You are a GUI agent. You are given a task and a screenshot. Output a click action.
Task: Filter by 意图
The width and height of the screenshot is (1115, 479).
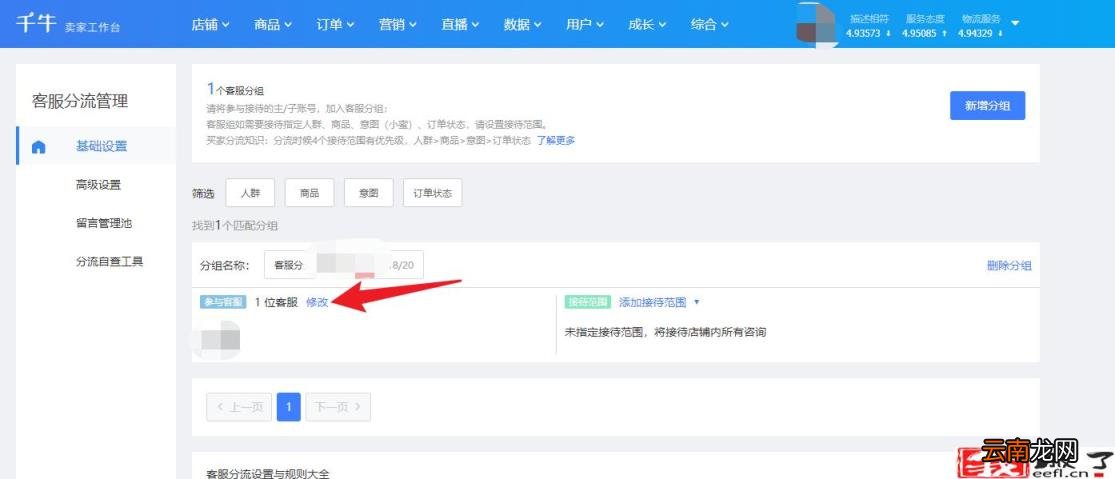point(368,193)
